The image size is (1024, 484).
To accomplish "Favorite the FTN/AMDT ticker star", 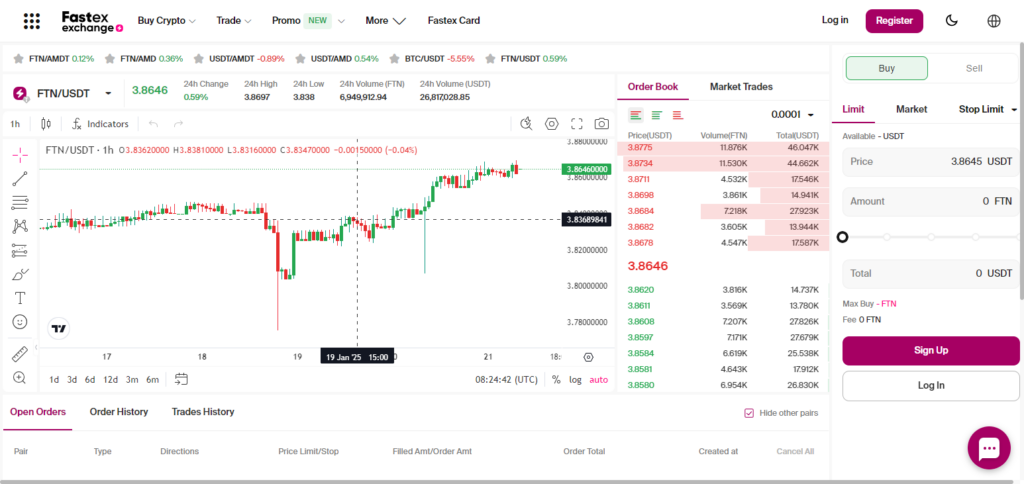I will click(18, 59).
